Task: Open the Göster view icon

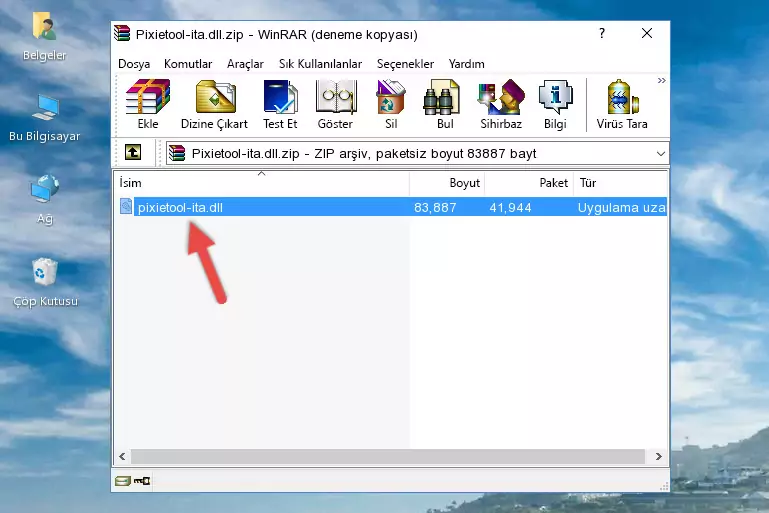Action: coord(335,104)
